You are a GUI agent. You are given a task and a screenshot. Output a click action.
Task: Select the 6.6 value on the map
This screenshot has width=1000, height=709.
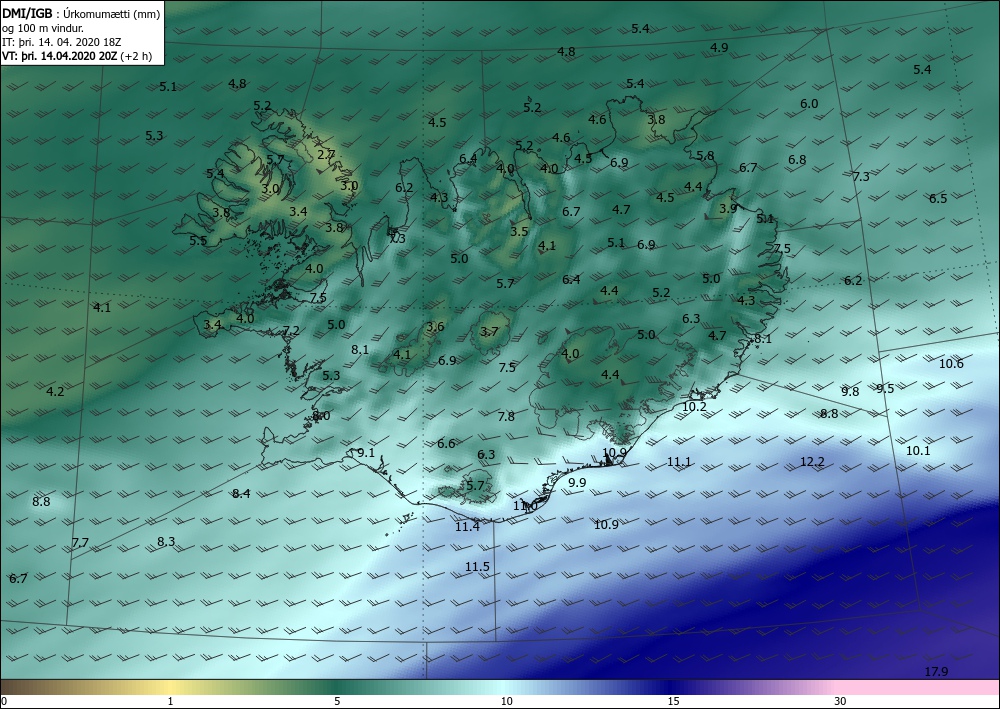446,444
